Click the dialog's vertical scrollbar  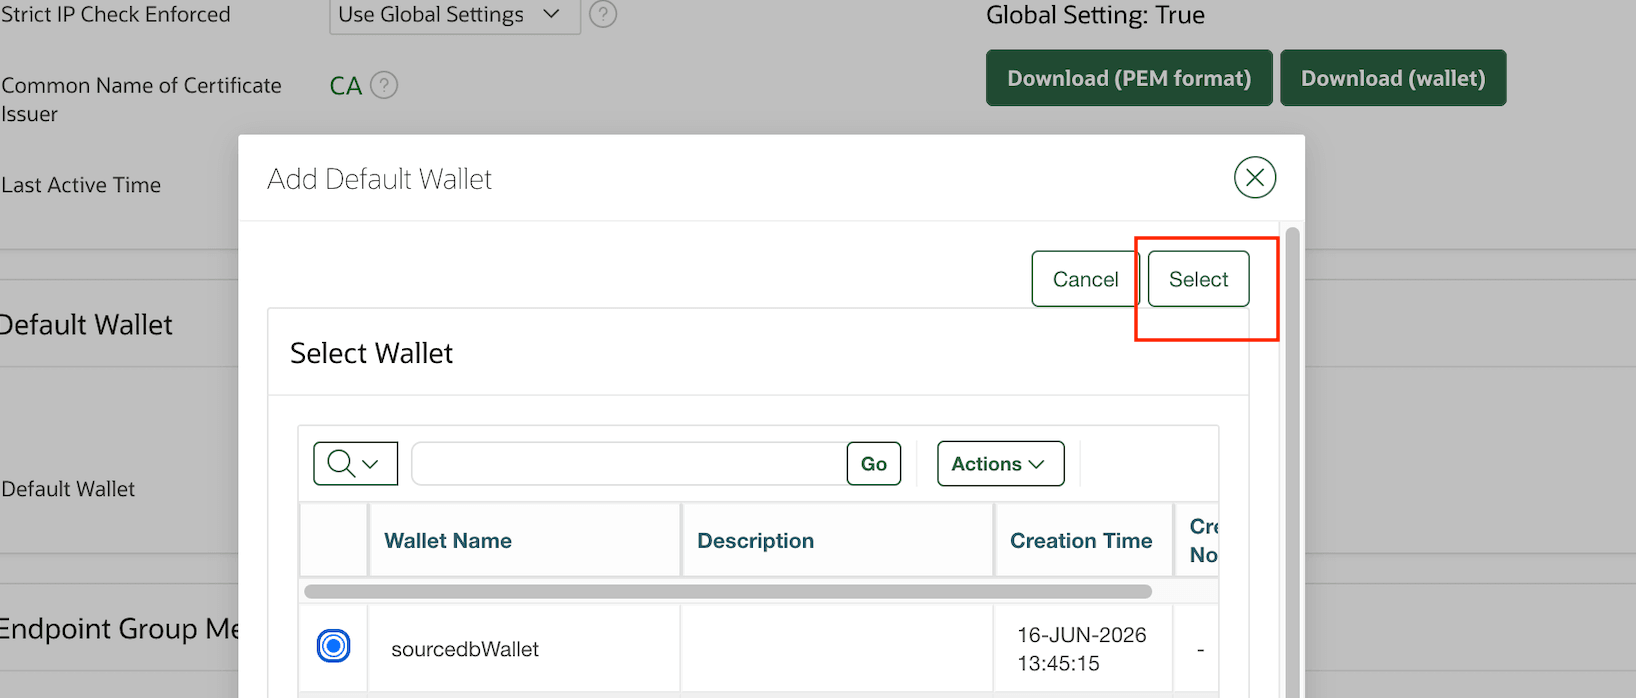1292,460
